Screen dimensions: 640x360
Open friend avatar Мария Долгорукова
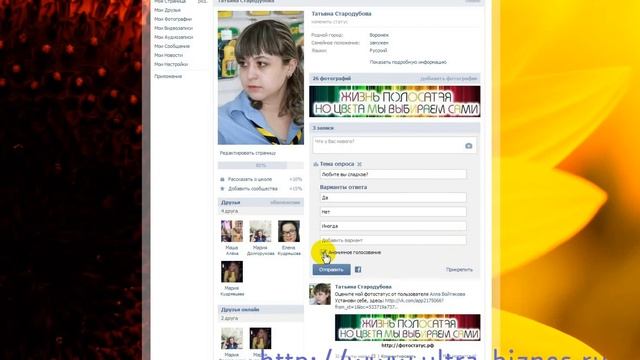(260, 231)
